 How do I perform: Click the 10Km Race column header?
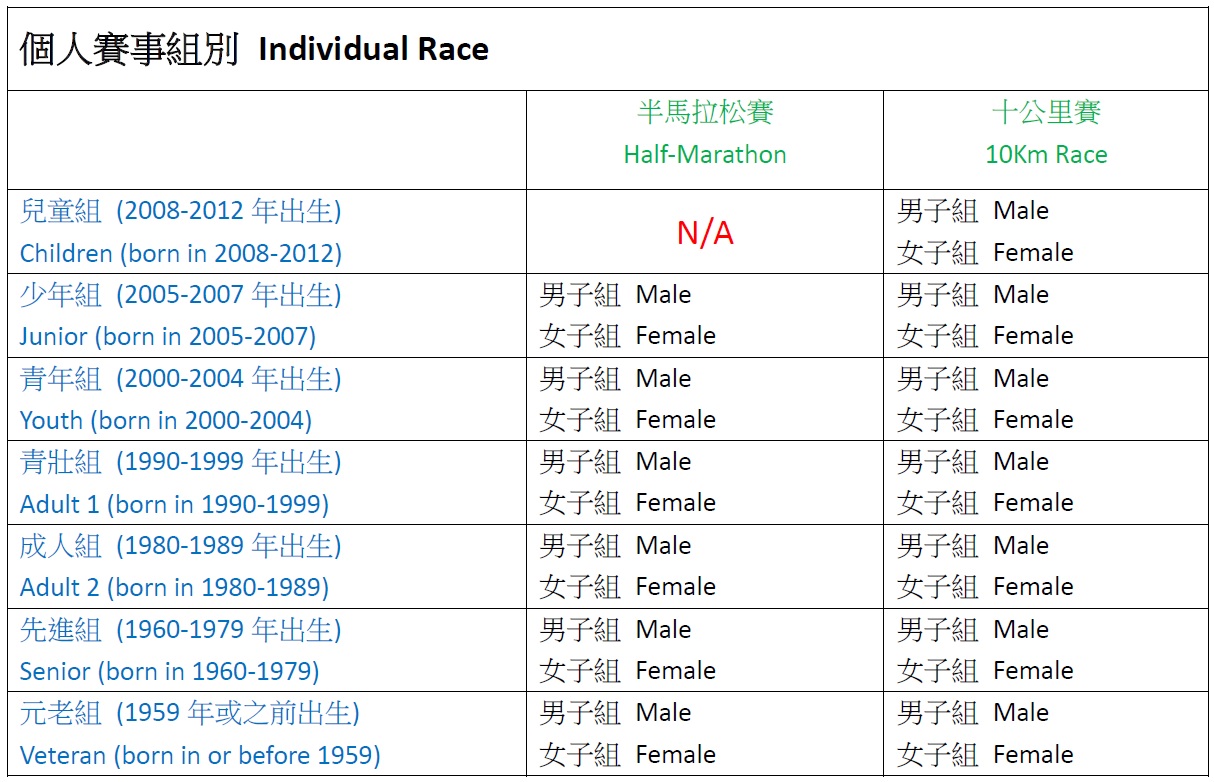[x=1046, y=154]
